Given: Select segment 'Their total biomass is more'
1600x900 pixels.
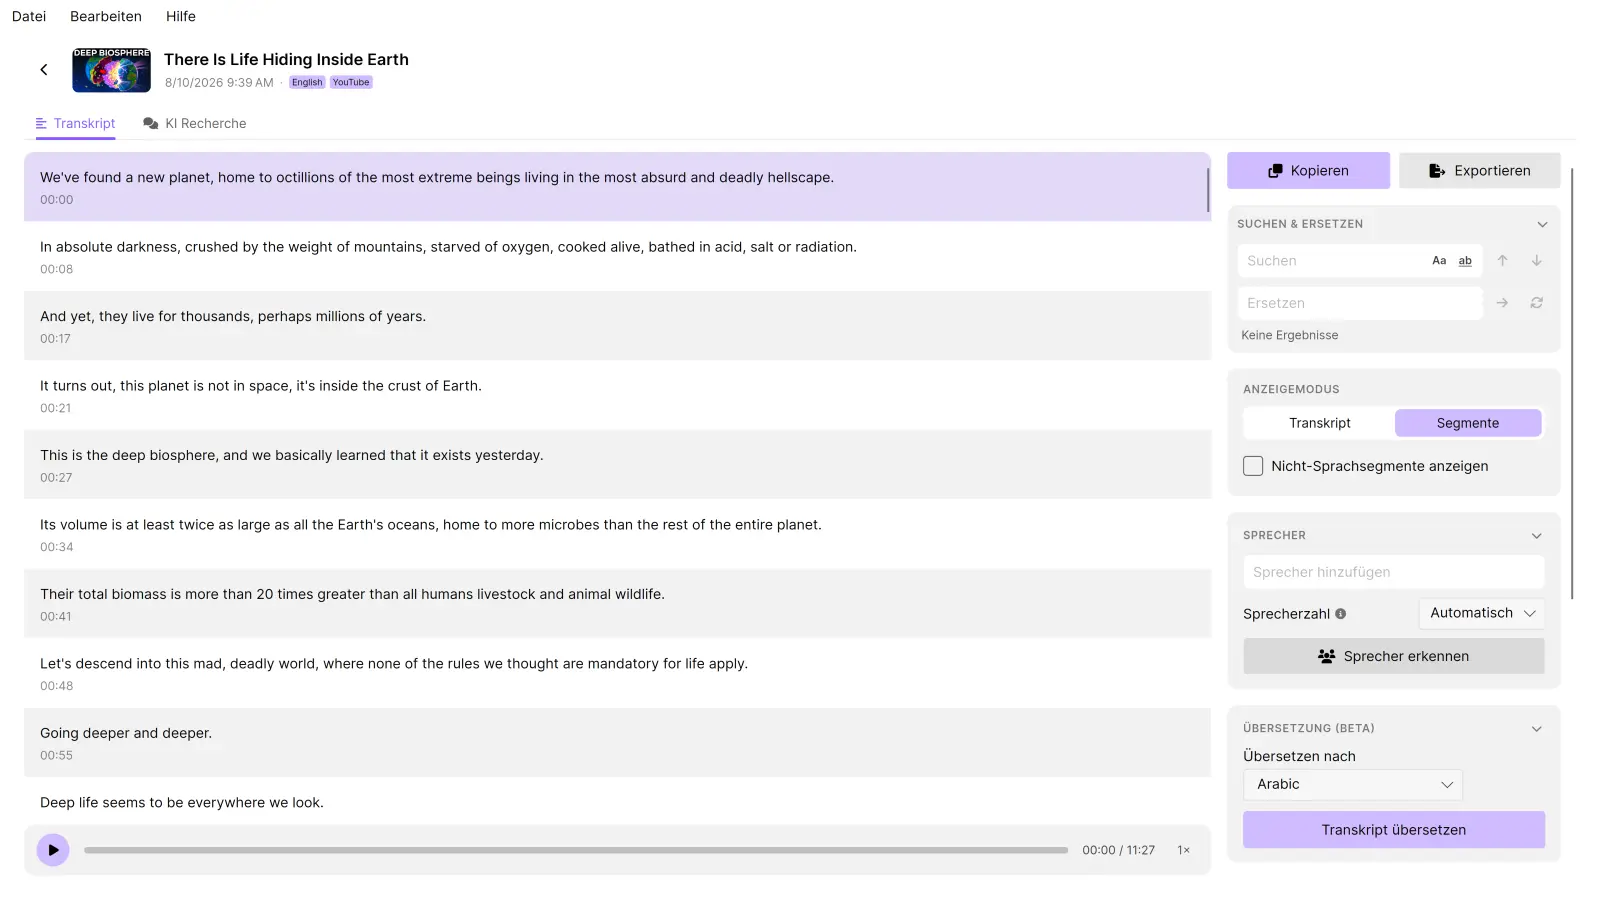Looking at the screenshot, I should coord(617,604).
